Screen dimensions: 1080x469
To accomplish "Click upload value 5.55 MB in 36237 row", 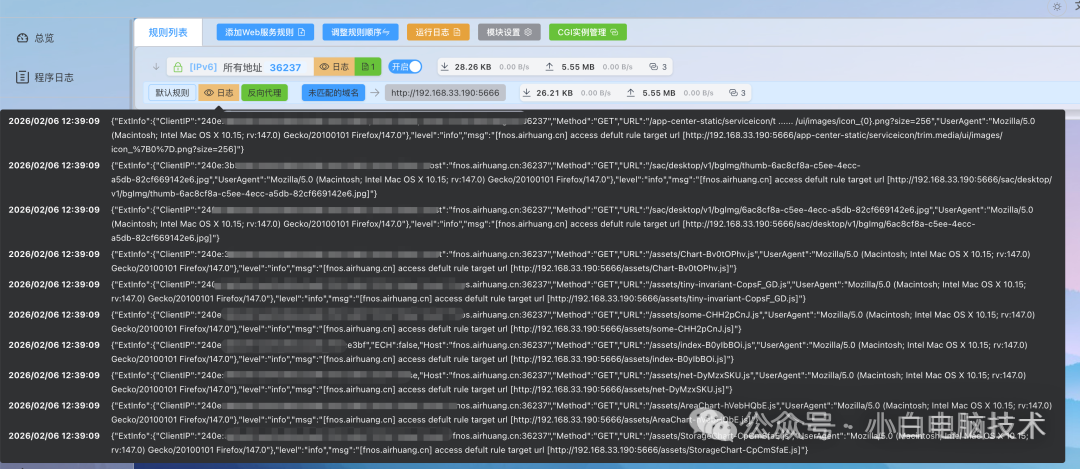I will point(579,67).
